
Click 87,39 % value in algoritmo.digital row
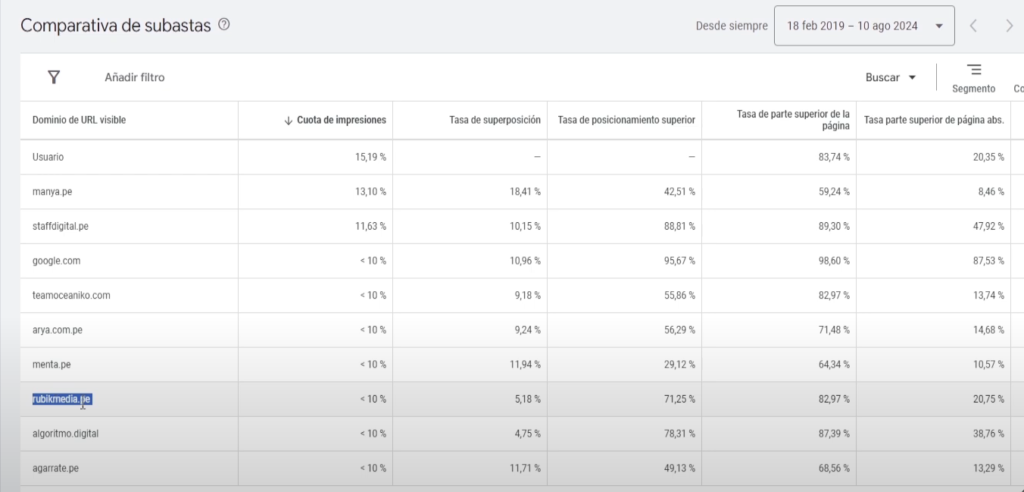[x=835, y=434]
